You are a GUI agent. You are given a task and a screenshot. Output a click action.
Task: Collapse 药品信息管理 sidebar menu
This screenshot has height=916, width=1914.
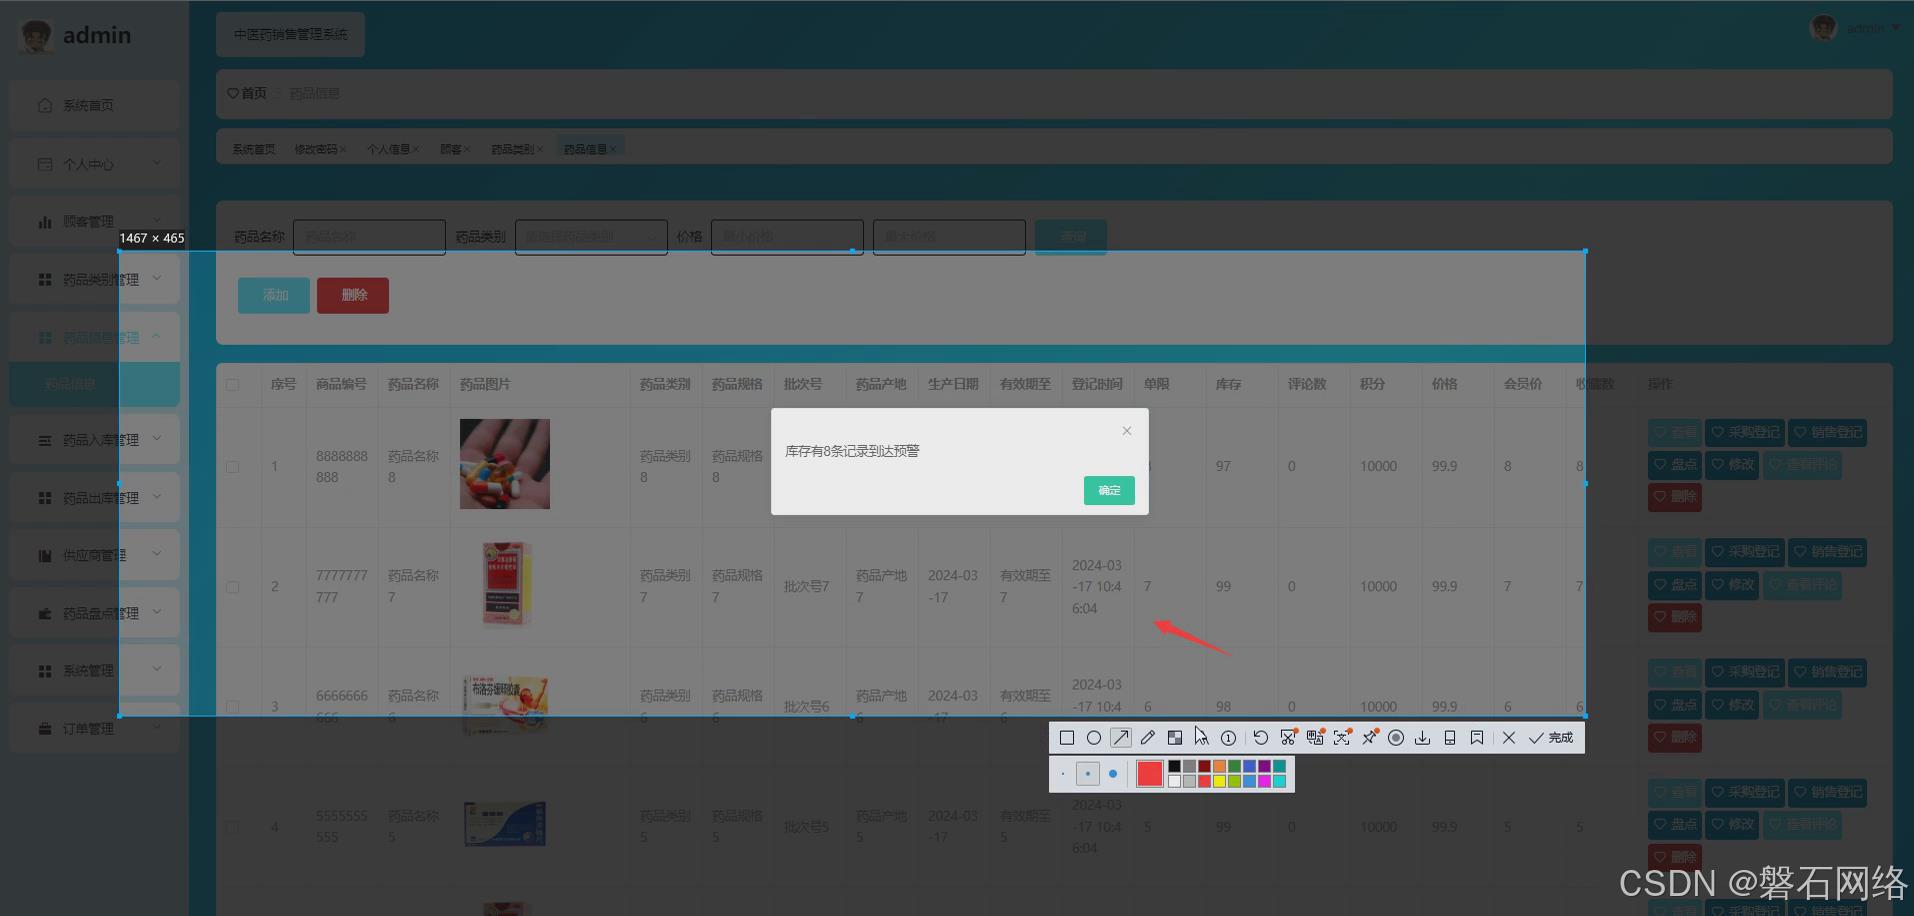94,338
